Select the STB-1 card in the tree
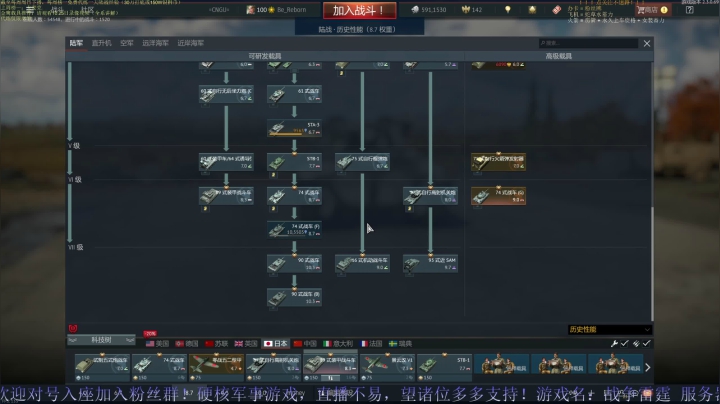The image size is (720, 404). 294,162
